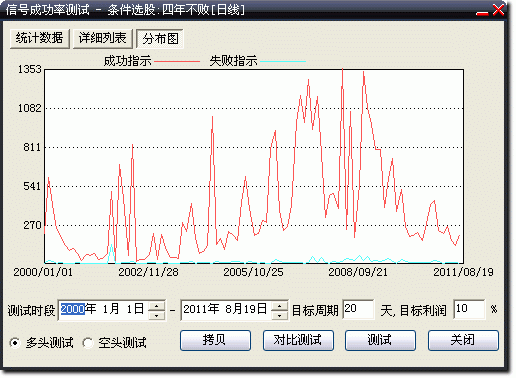Click the 拷贝 button

coord(215,340)
